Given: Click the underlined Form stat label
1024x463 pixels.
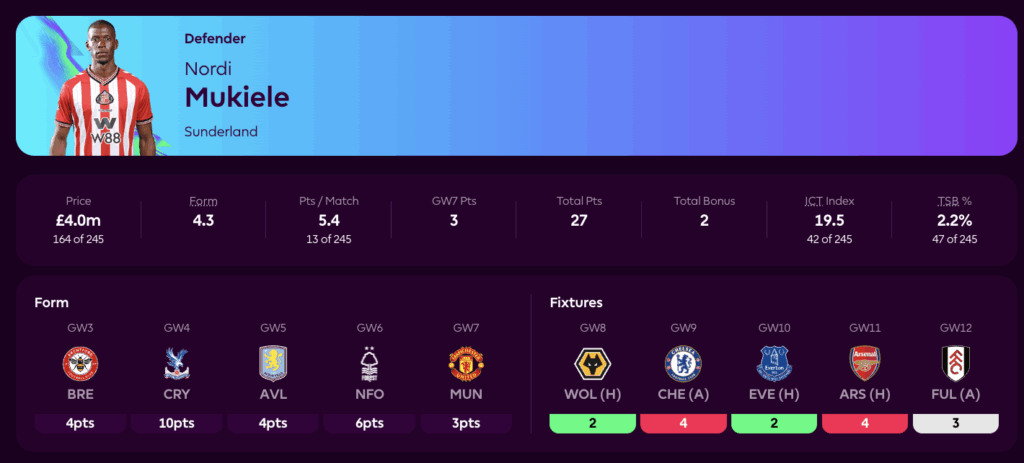Looking at the screenshot, I should (x=204, y=201).
